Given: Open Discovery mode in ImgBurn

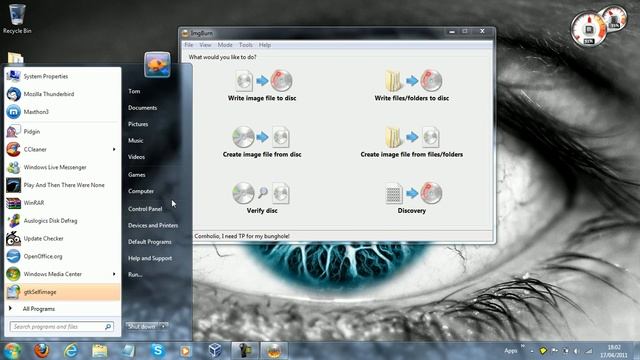Looking at the screenshot, I should [411, 198].
